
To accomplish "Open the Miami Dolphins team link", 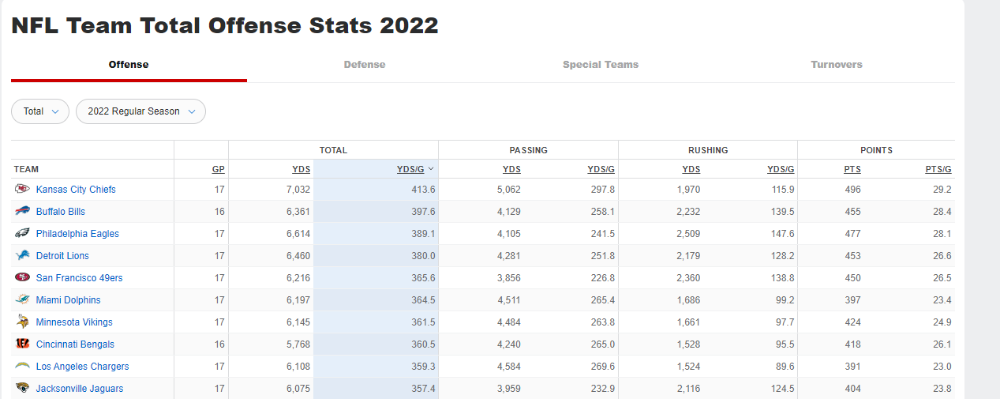I will point(68,300).
